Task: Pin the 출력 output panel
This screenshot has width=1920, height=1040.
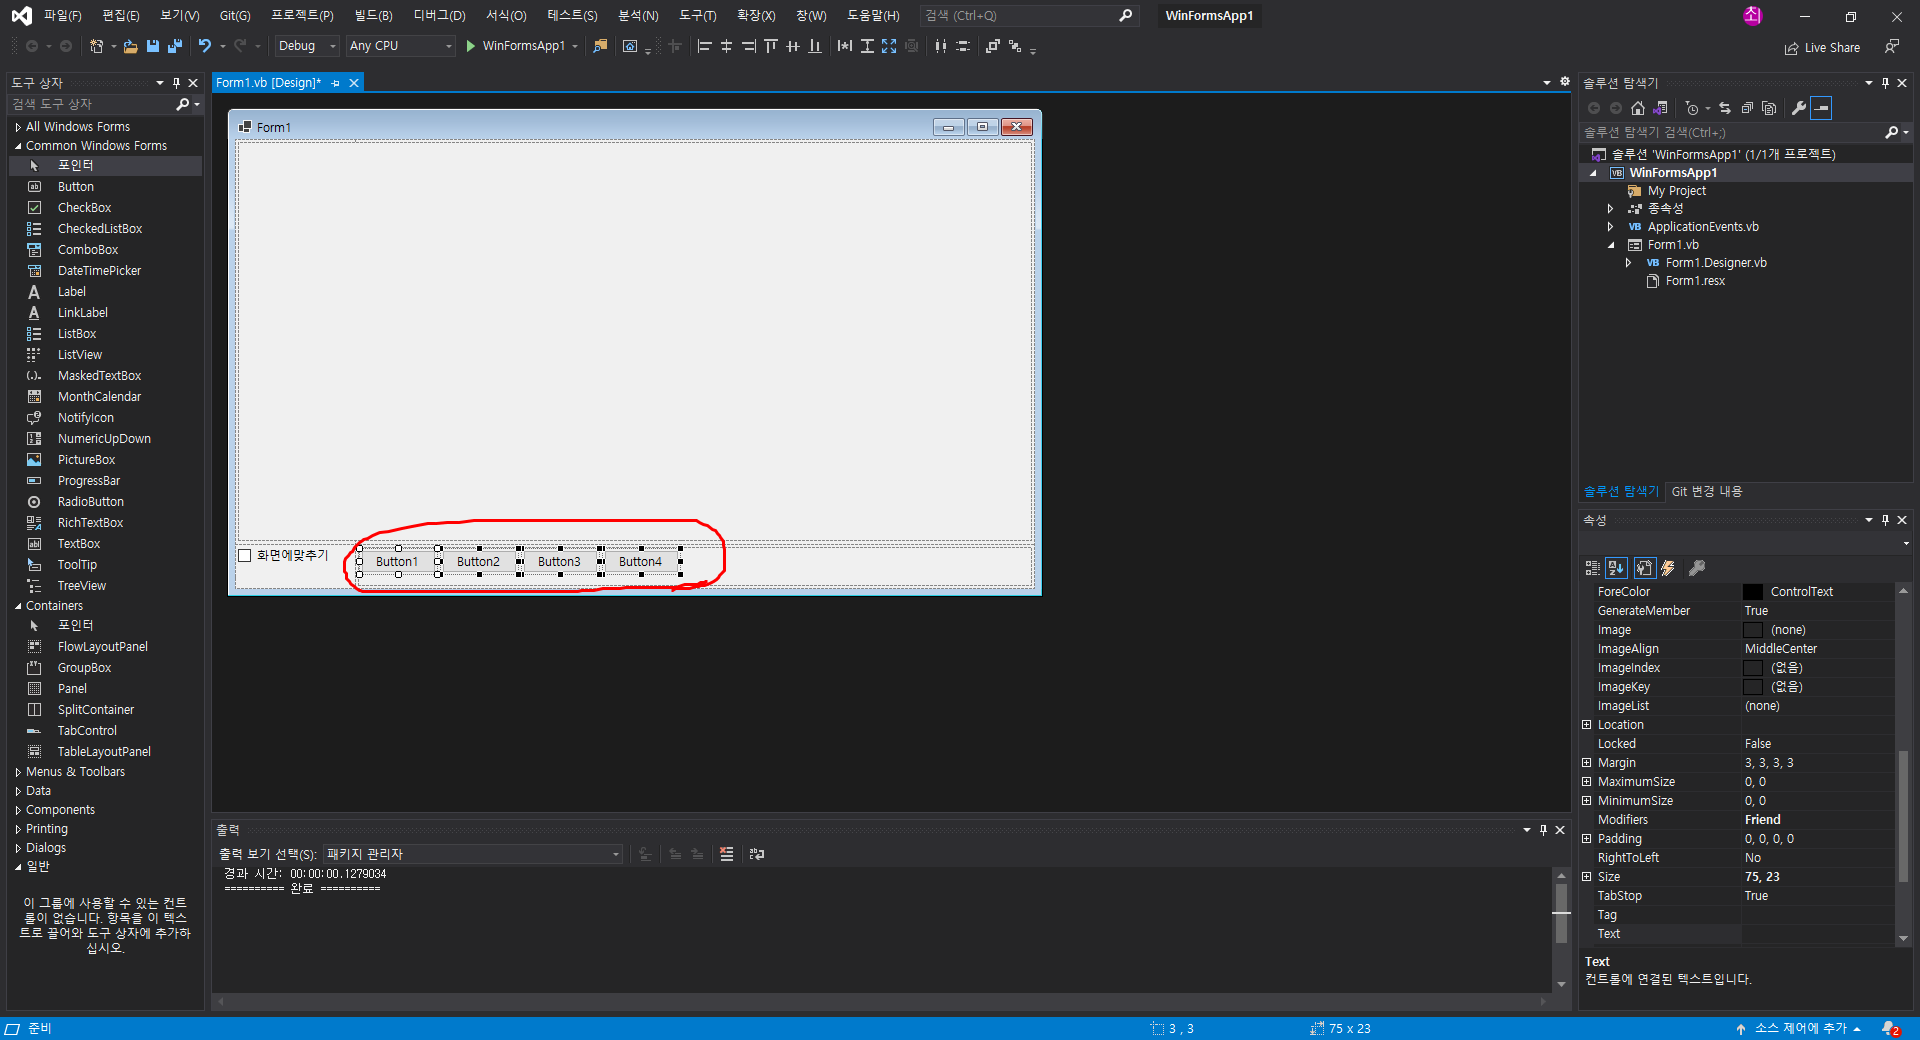Action: coord(1544,830)
